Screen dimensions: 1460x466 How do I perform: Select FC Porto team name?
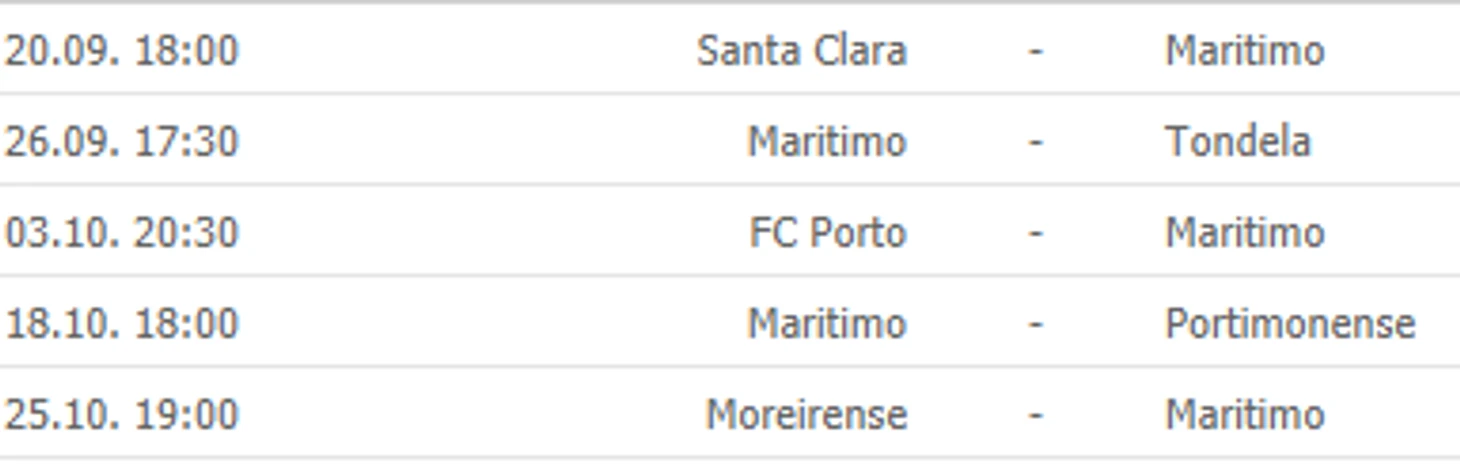(827, 232)
